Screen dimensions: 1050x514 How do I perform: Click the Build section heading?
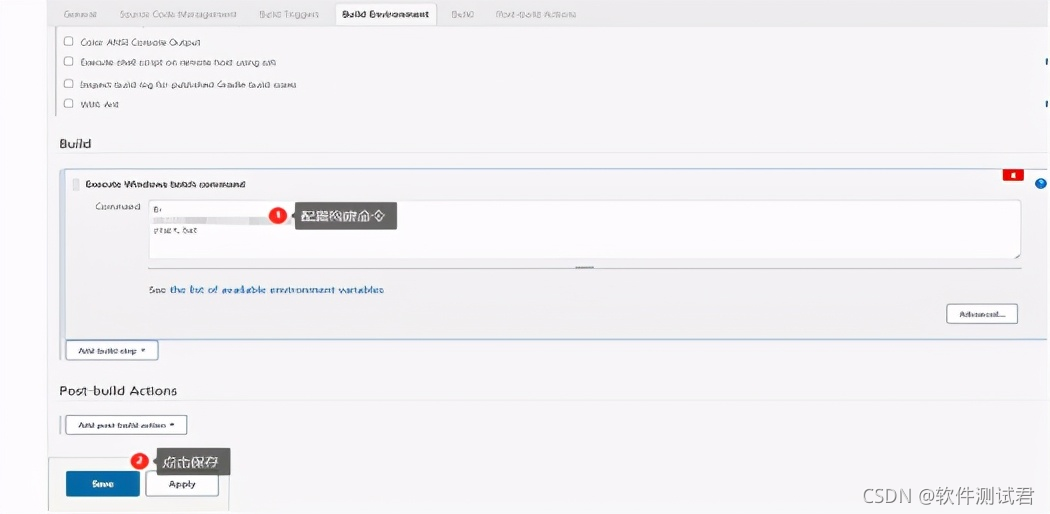click(x=75, y=144)
